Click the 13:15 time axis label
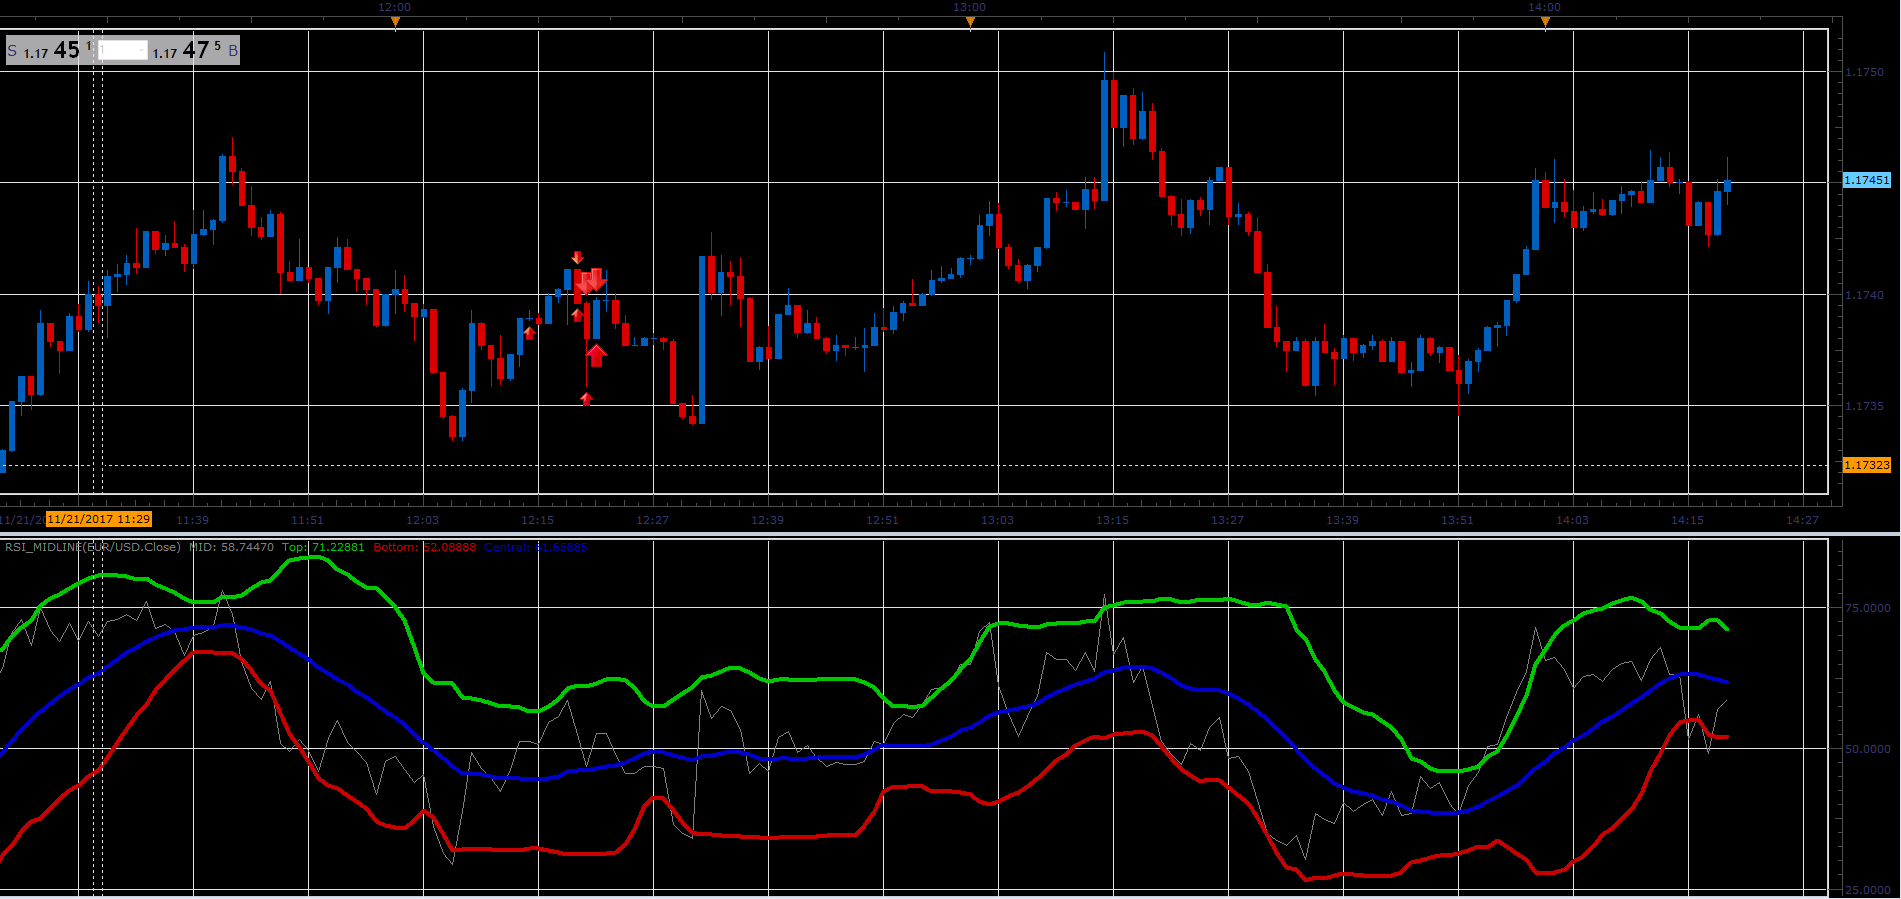 (1112, 520)
